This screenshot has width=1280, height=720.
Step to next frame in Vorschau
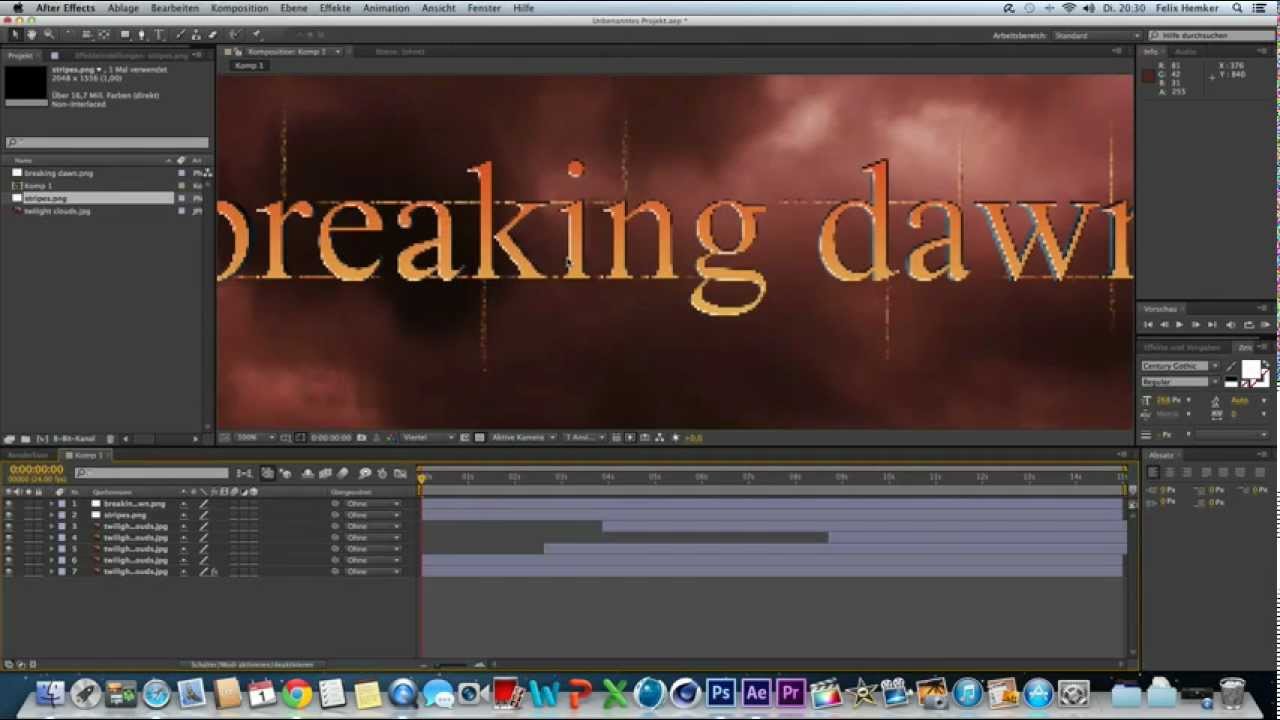1195,325
